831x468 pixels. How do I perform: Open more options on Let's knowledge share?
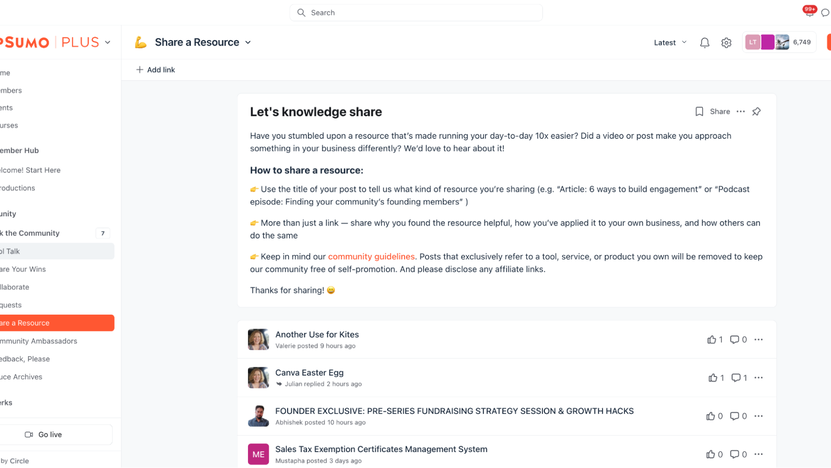tap(740, 111)
